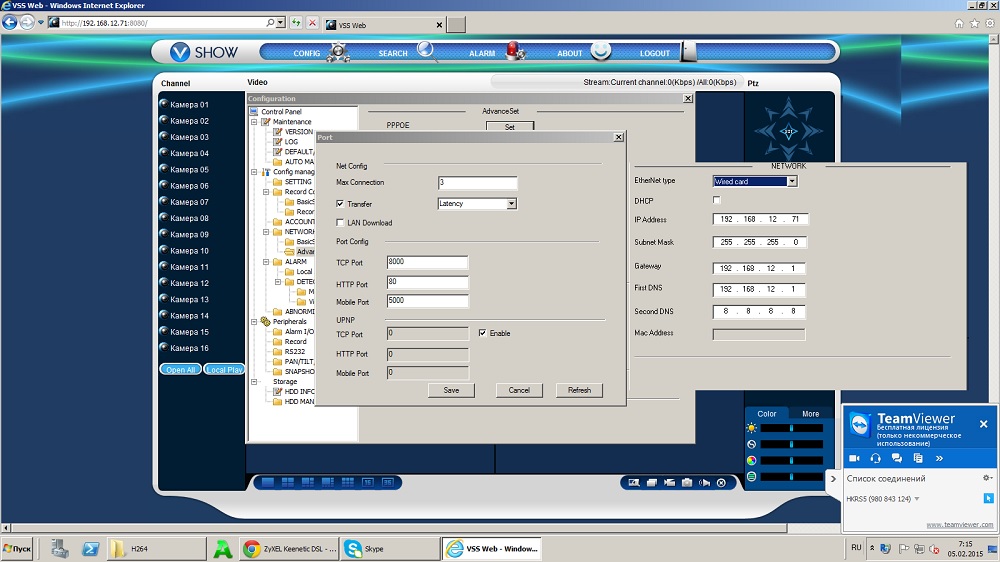Screen dimensions: 1000x562
Task: Click TeamViewer remote control cursor icon
Action: [x=988, y=498]
